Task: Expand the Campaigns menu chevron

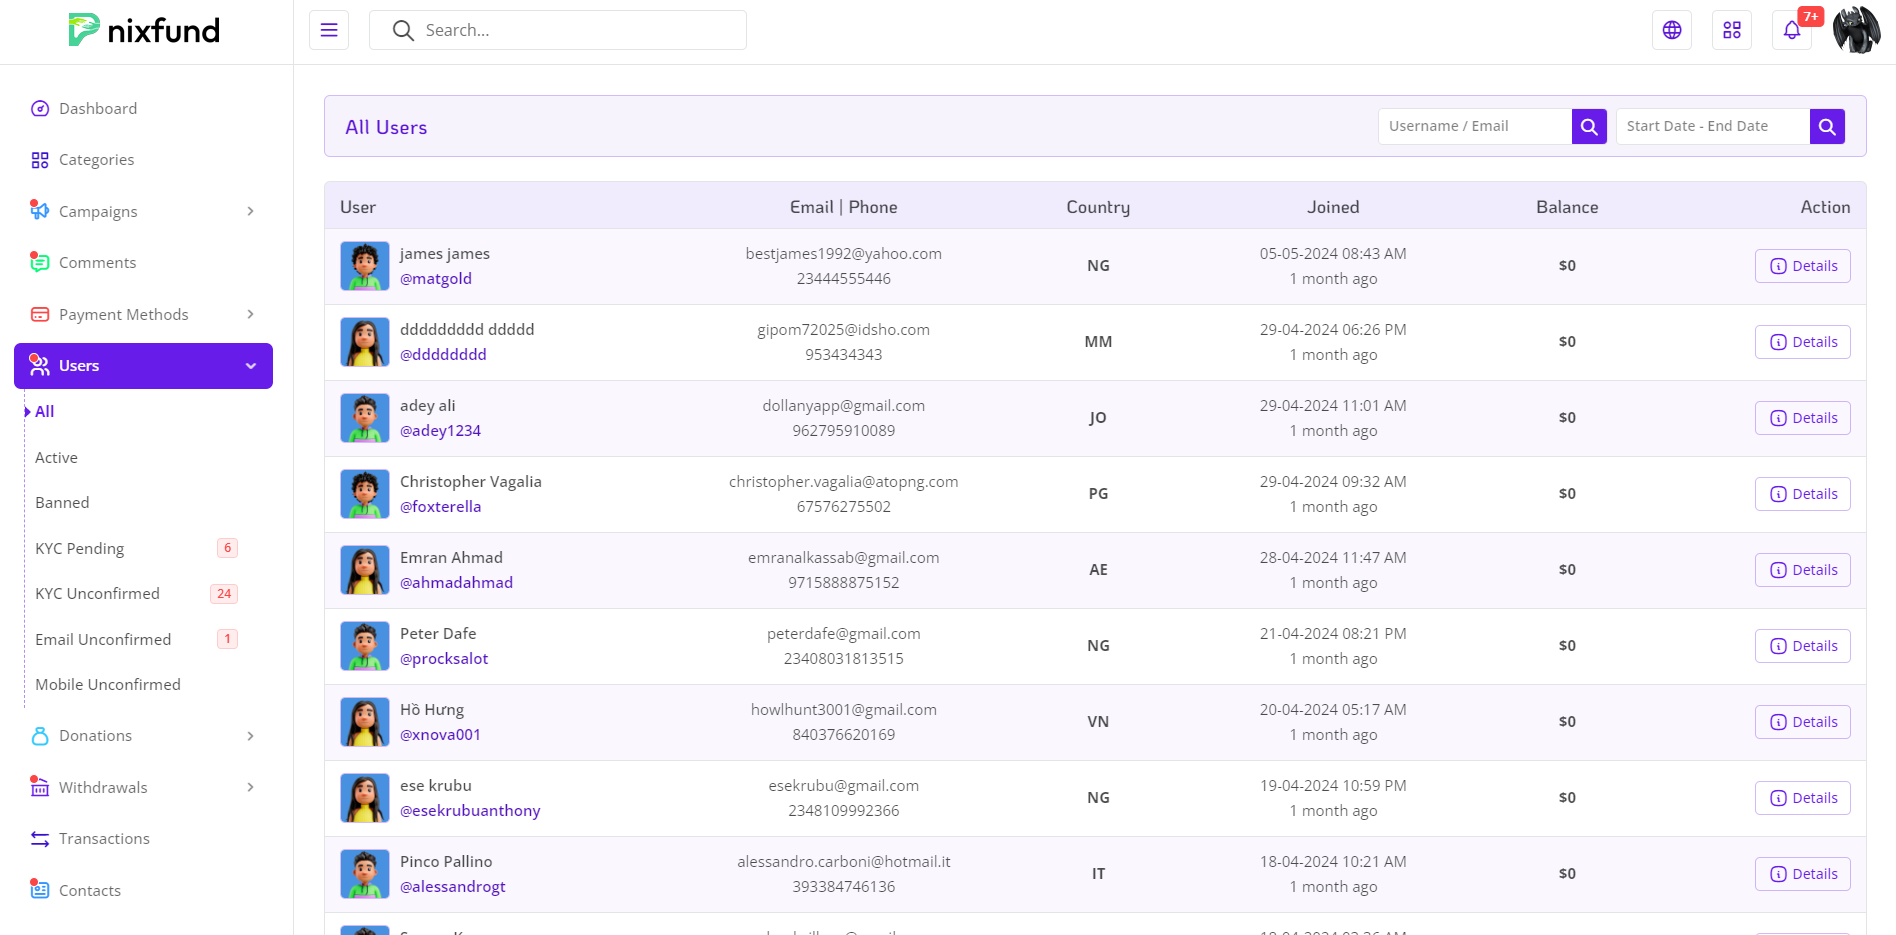Action: (250, 212)
